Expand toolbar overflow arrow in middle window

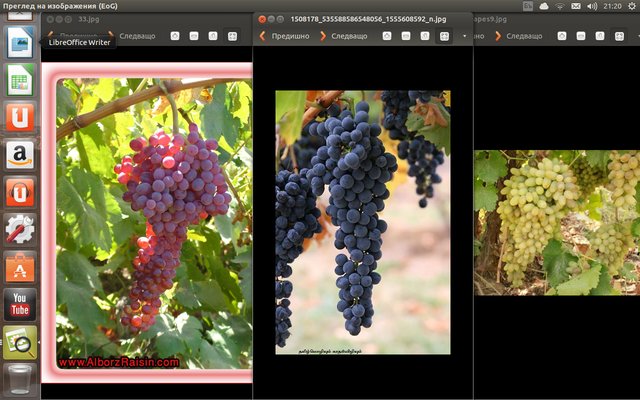[x=464, y=36]
